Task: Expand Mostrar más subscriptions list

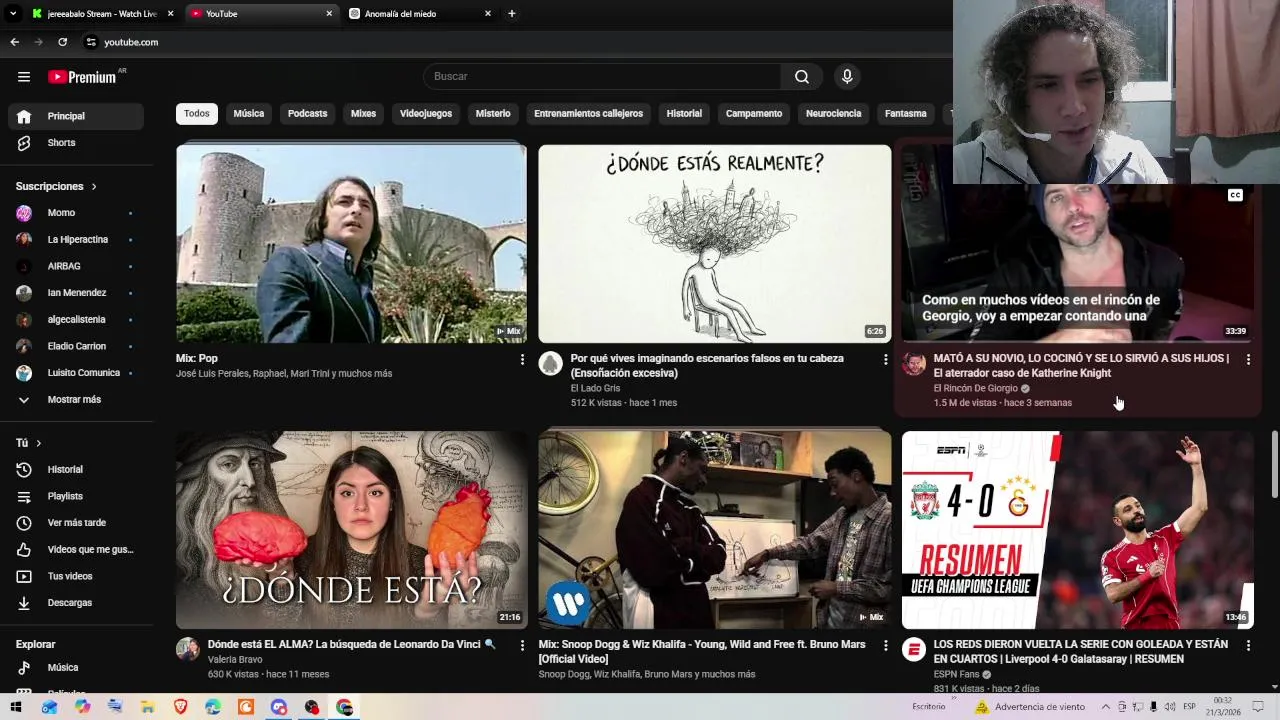Action: [x=76, y=400]
